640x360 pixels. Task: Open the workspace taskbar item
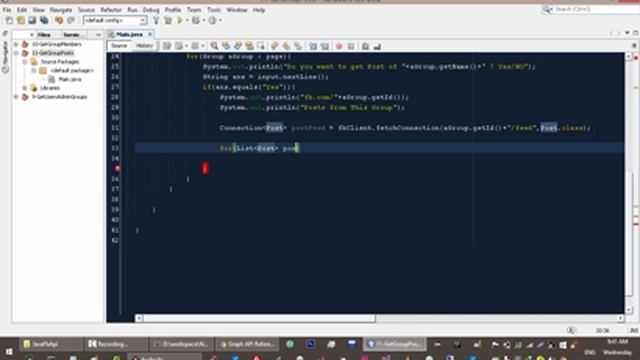click(182, 344)
